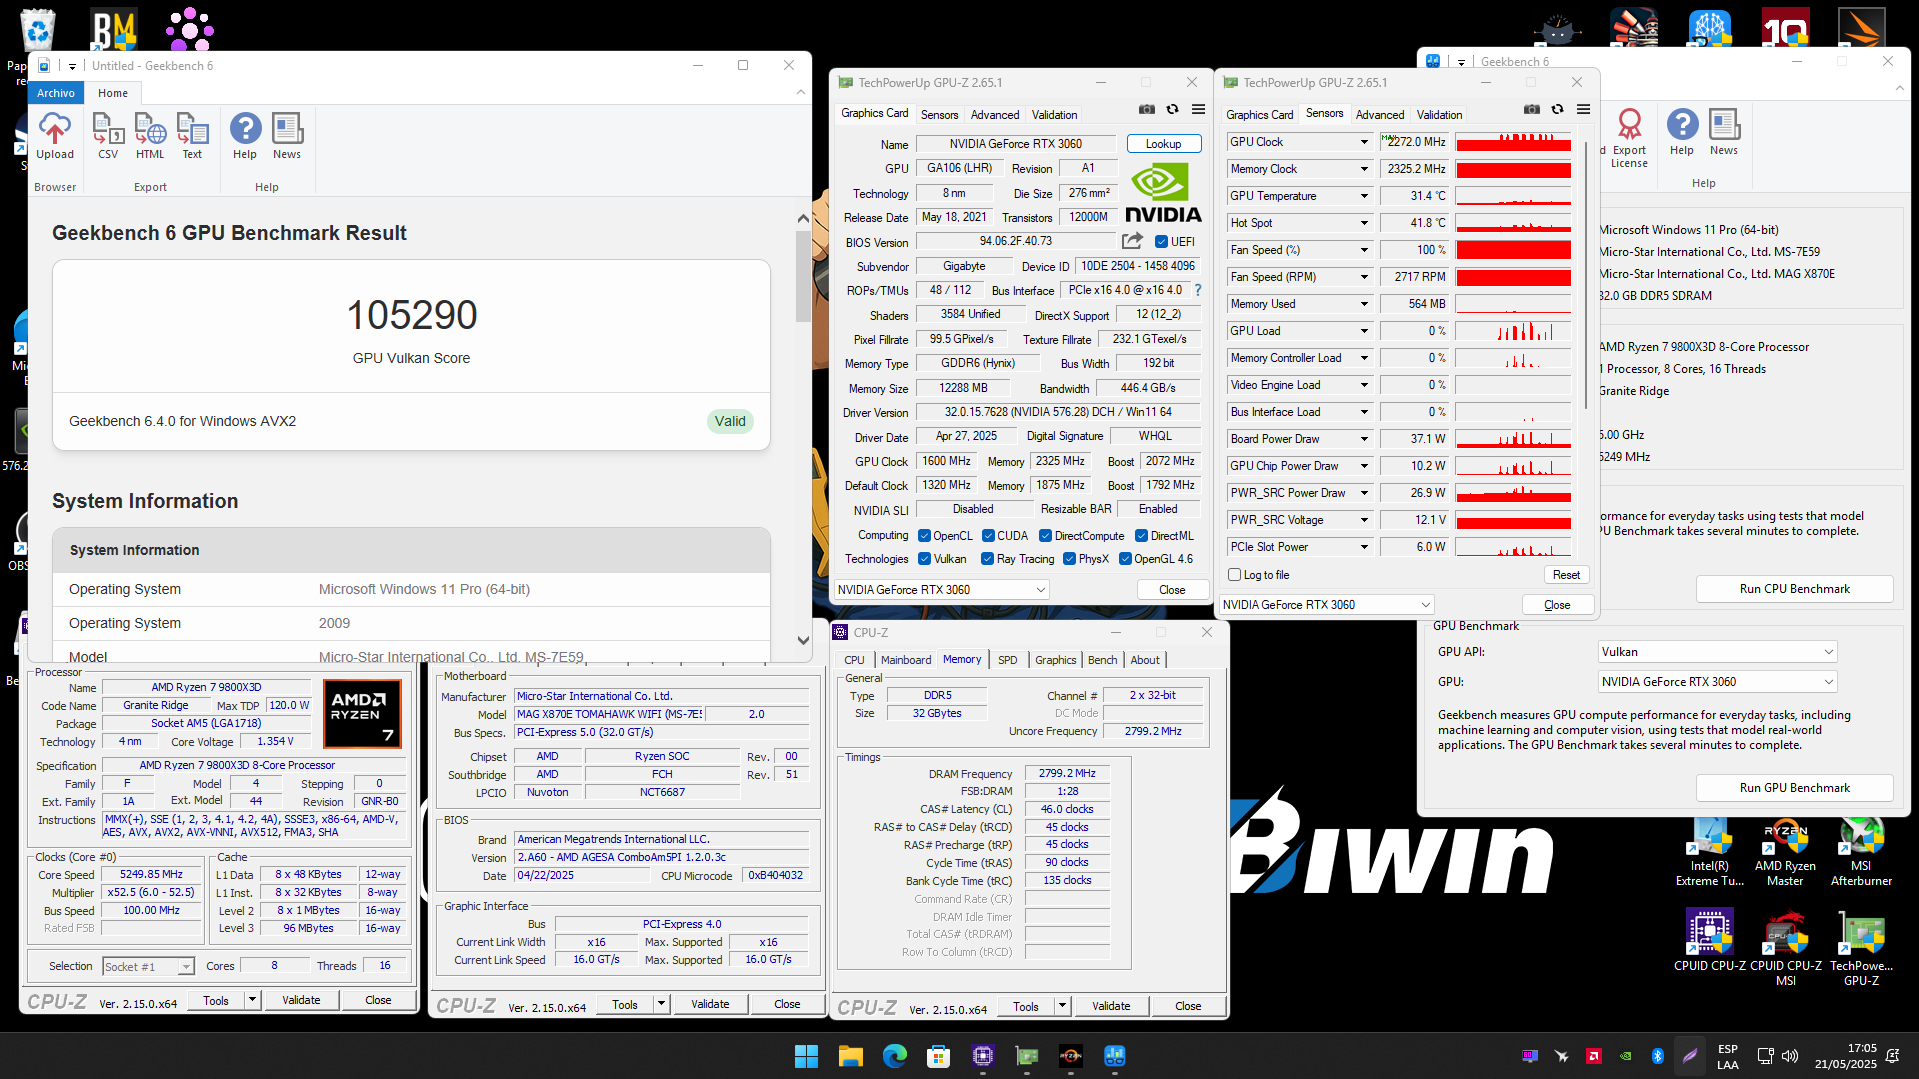Refresh the GPU-Z Sensors window
The height and width of the screenshot is (1079, 1919).
click(x=1558, y=110)
